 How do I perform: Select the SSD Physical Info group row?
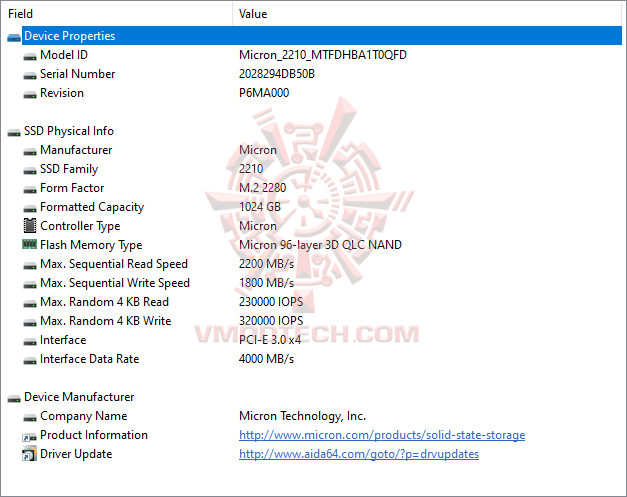pos(69,131)
